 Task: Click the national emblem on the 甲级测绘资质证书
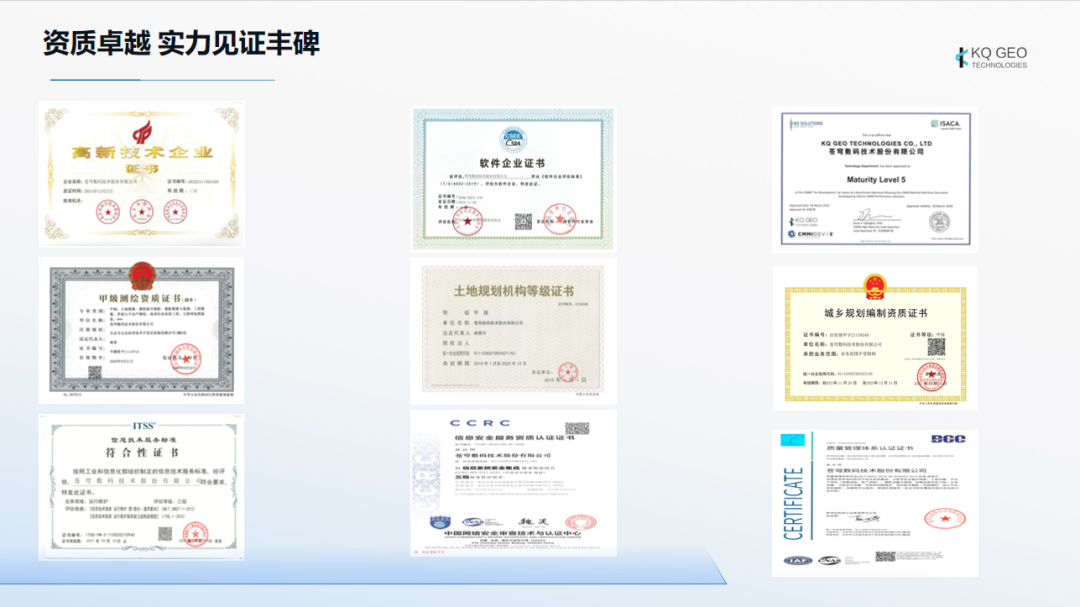(x=140, y=270)
